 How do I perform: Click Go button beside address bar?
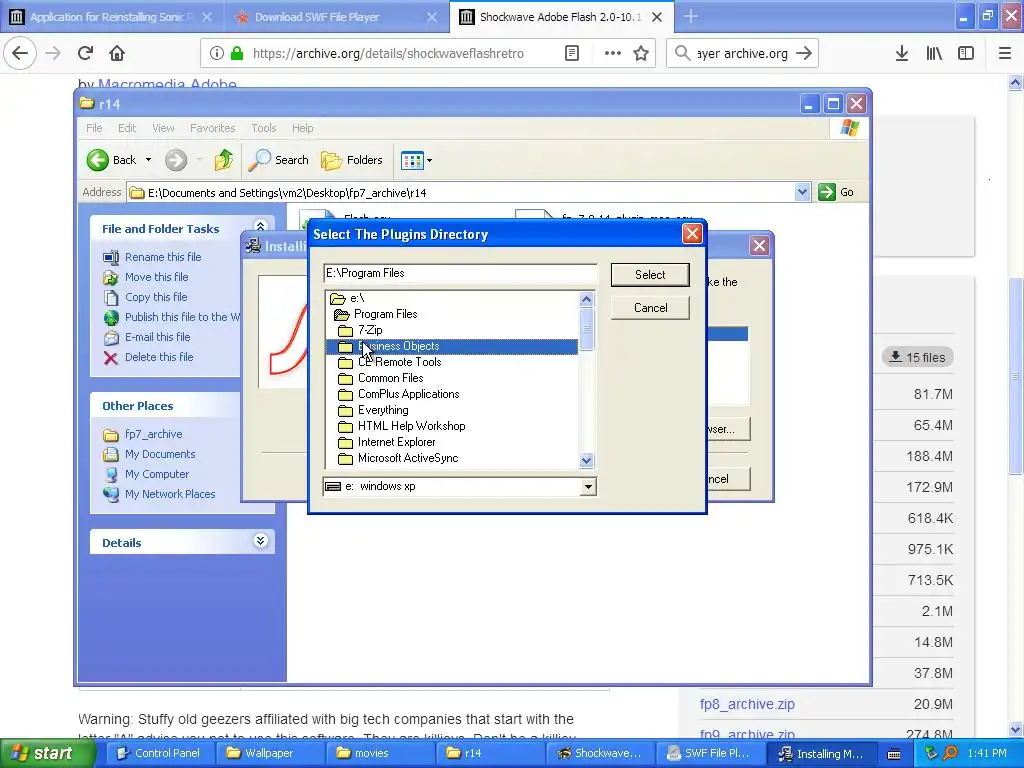coord(837,192)
